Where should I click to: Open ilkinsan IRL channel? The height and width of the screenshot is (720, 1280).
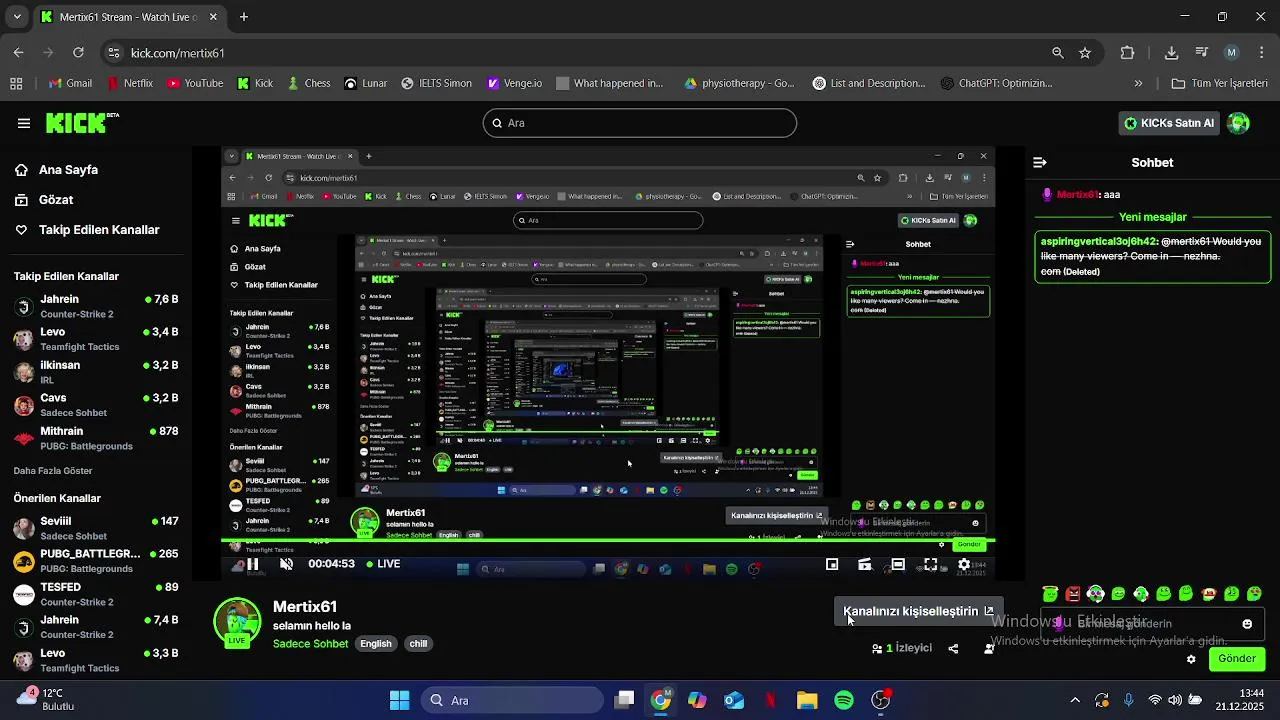pyautogui.click(x=96, y=372)
